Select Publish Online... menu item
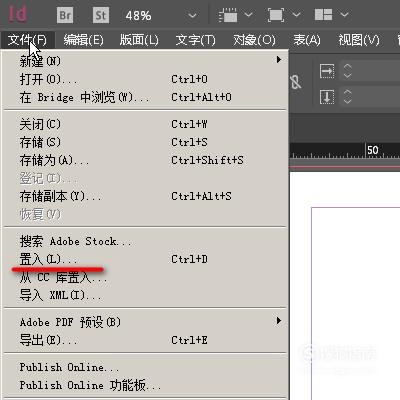Screen dimensions: 400x400 pyautogui.click(x=145, y=367)
